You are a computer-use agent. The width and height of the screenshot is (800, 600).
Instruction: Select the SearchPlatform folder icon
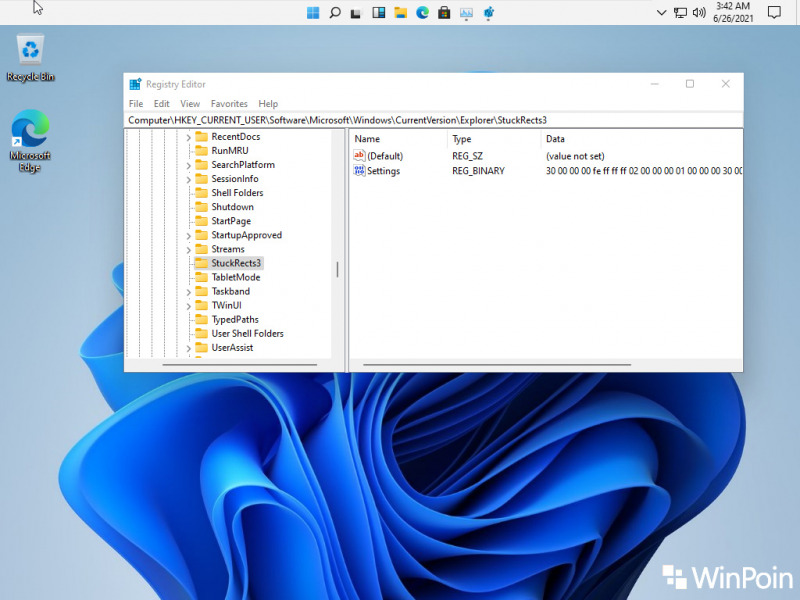pyautogui.click(x=202, y=164)
